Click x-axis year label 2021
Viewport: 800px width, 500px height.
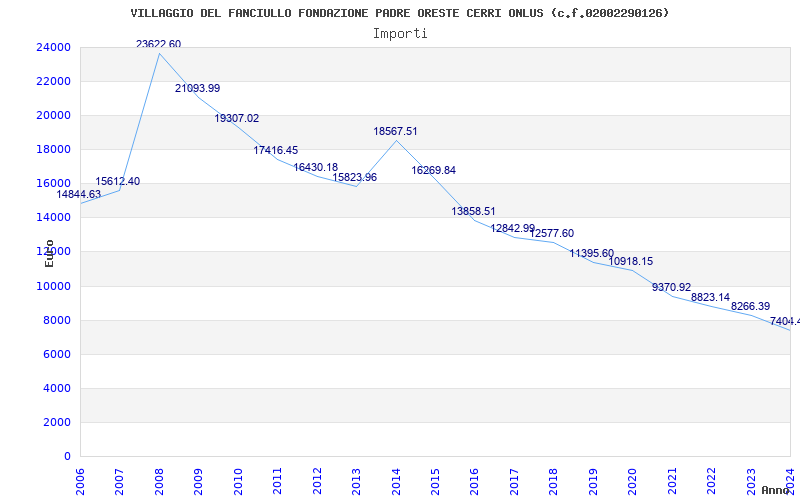tap(672, 481)
